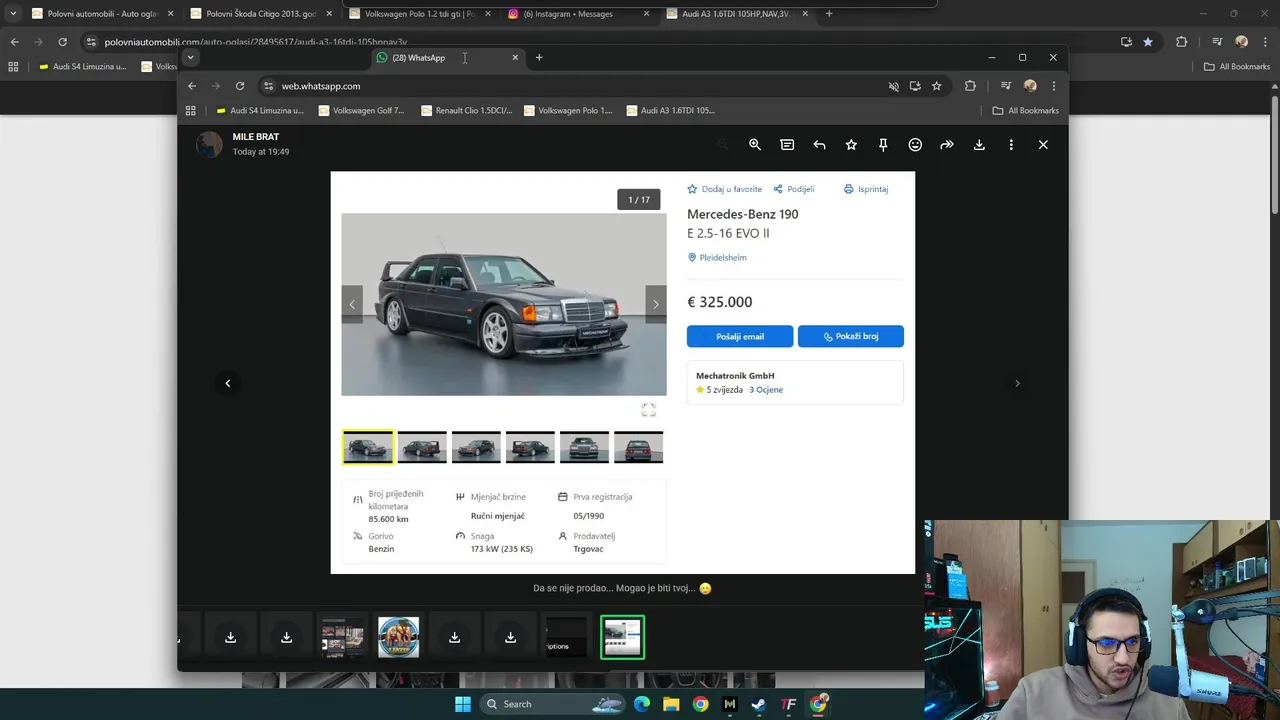This screenshot has height=720, width=1280.
Task: Open All Bookmarks folder in WhatsApp window
Action: point(1025,111)
